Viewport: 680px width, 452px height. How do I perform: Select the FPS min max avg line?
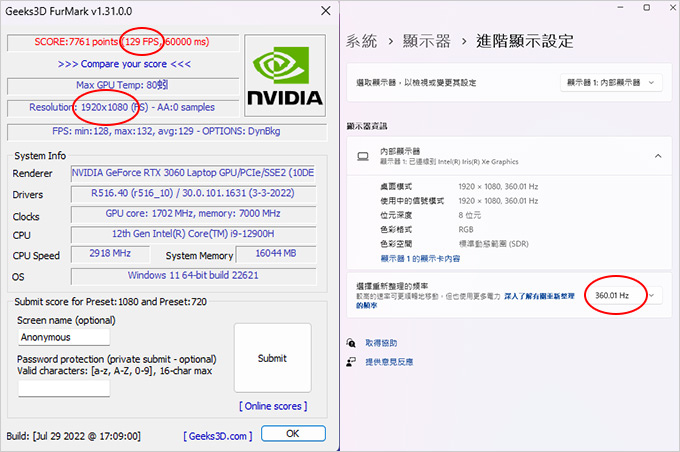click(x=167, y=131)
